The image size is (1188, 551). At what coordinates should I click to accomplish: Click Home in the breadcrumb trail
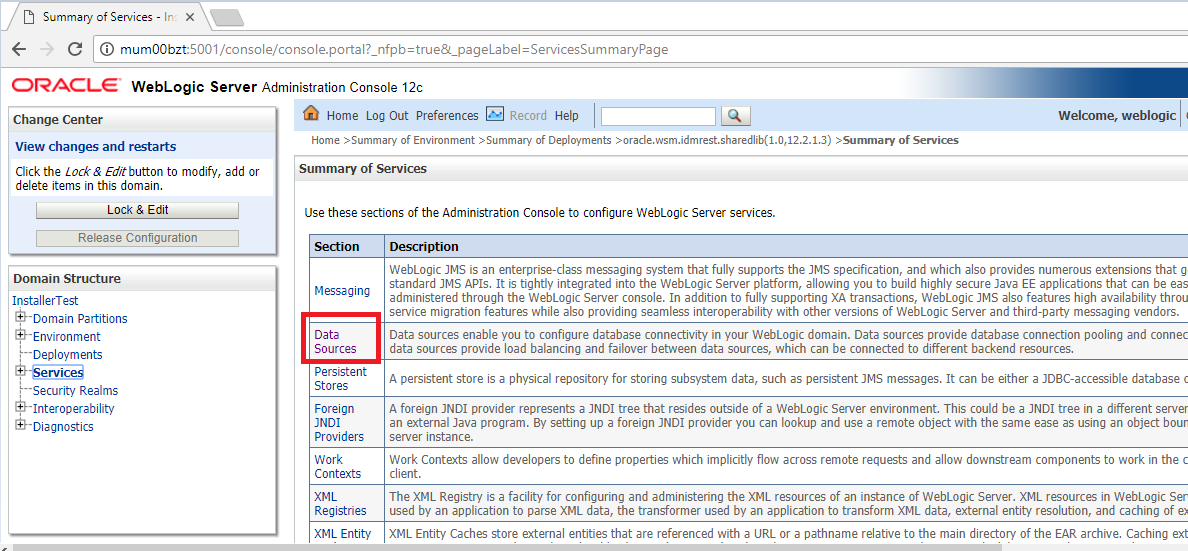[325, 140]
